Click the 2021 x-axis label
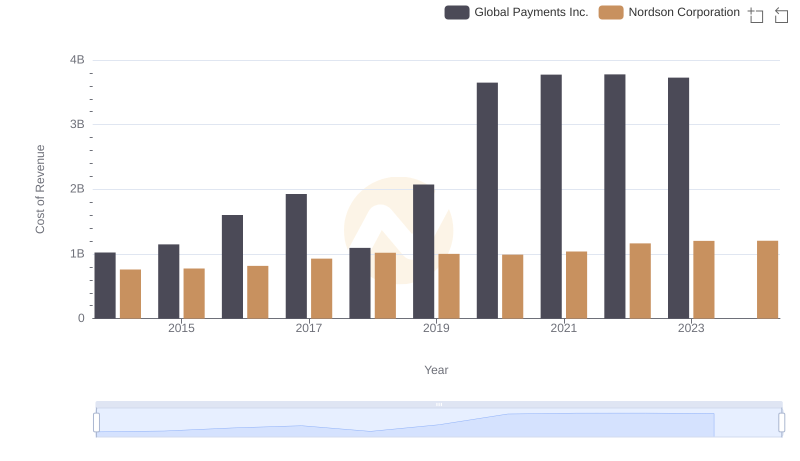This screenshot has height=461, width=800. [564, 328]
